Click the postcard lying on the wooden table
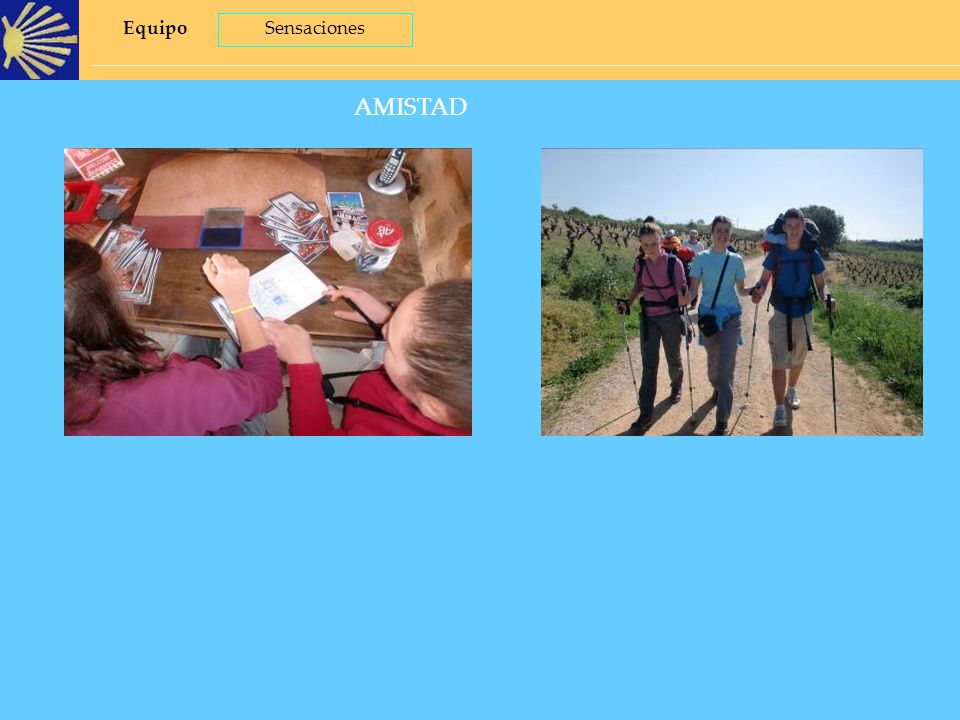 click(347, 211)
